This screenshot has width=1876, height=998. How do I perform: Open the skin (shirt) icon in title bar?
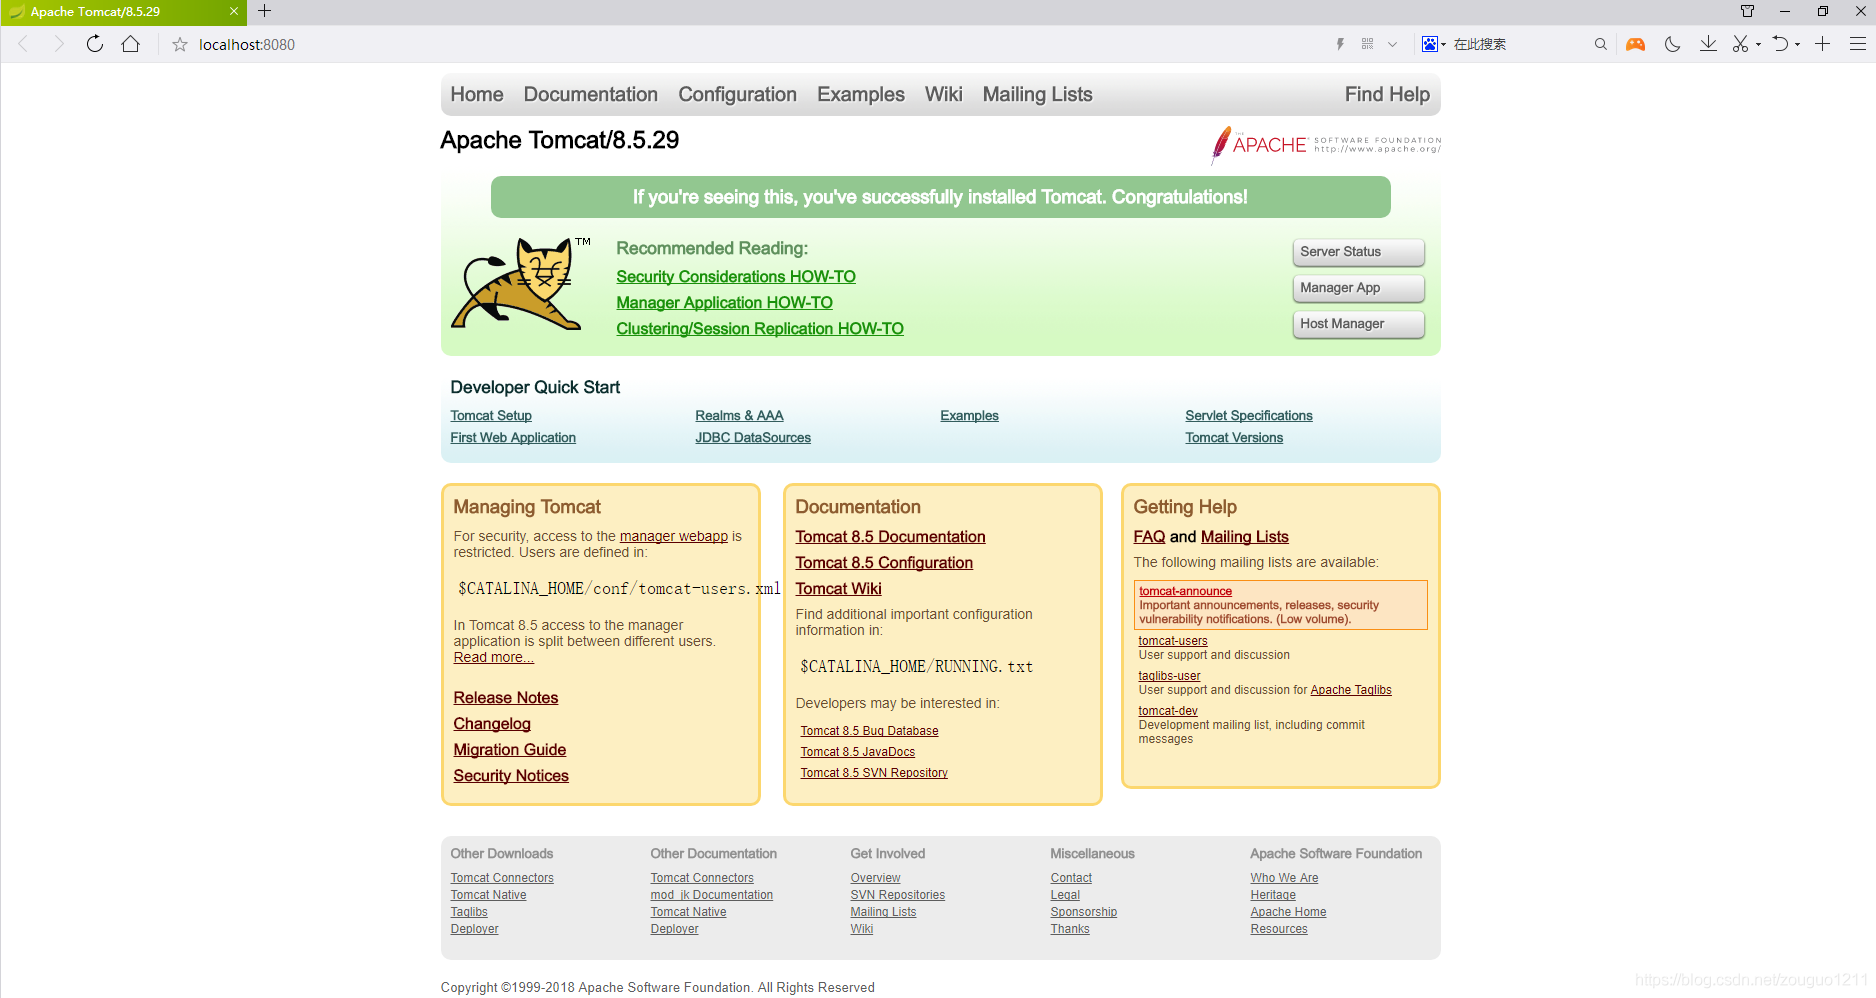pyautogui.click(x=1747, y=11)
